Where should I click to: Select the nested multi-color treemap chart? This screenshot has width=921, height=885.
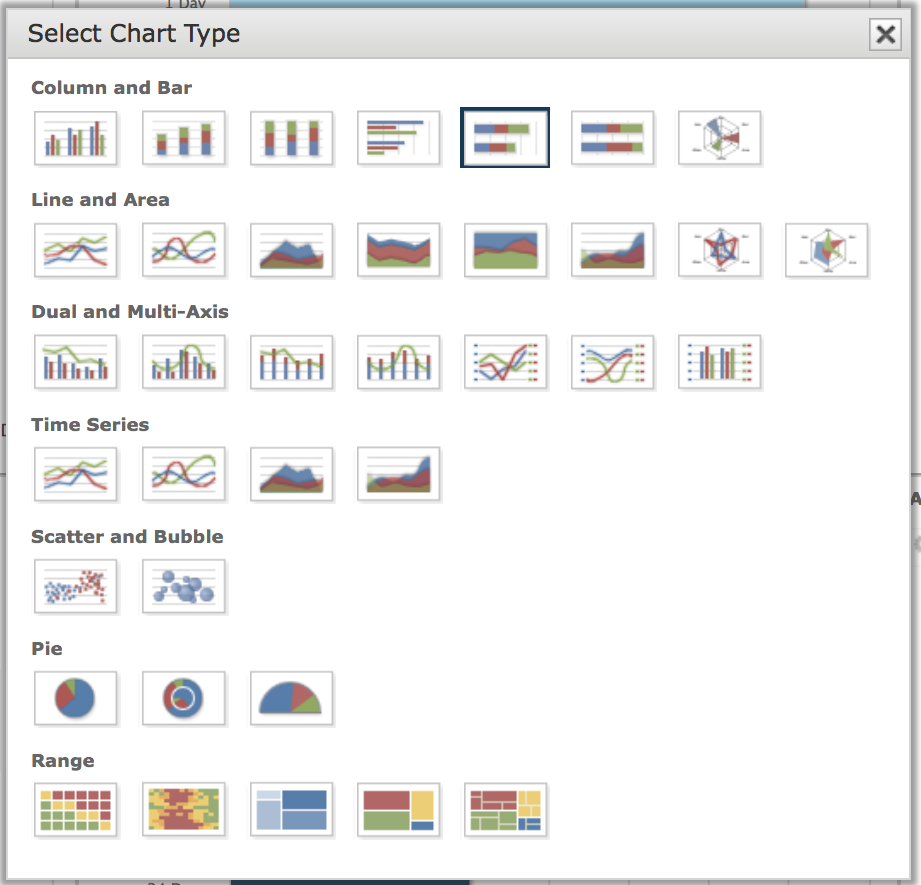505,810
